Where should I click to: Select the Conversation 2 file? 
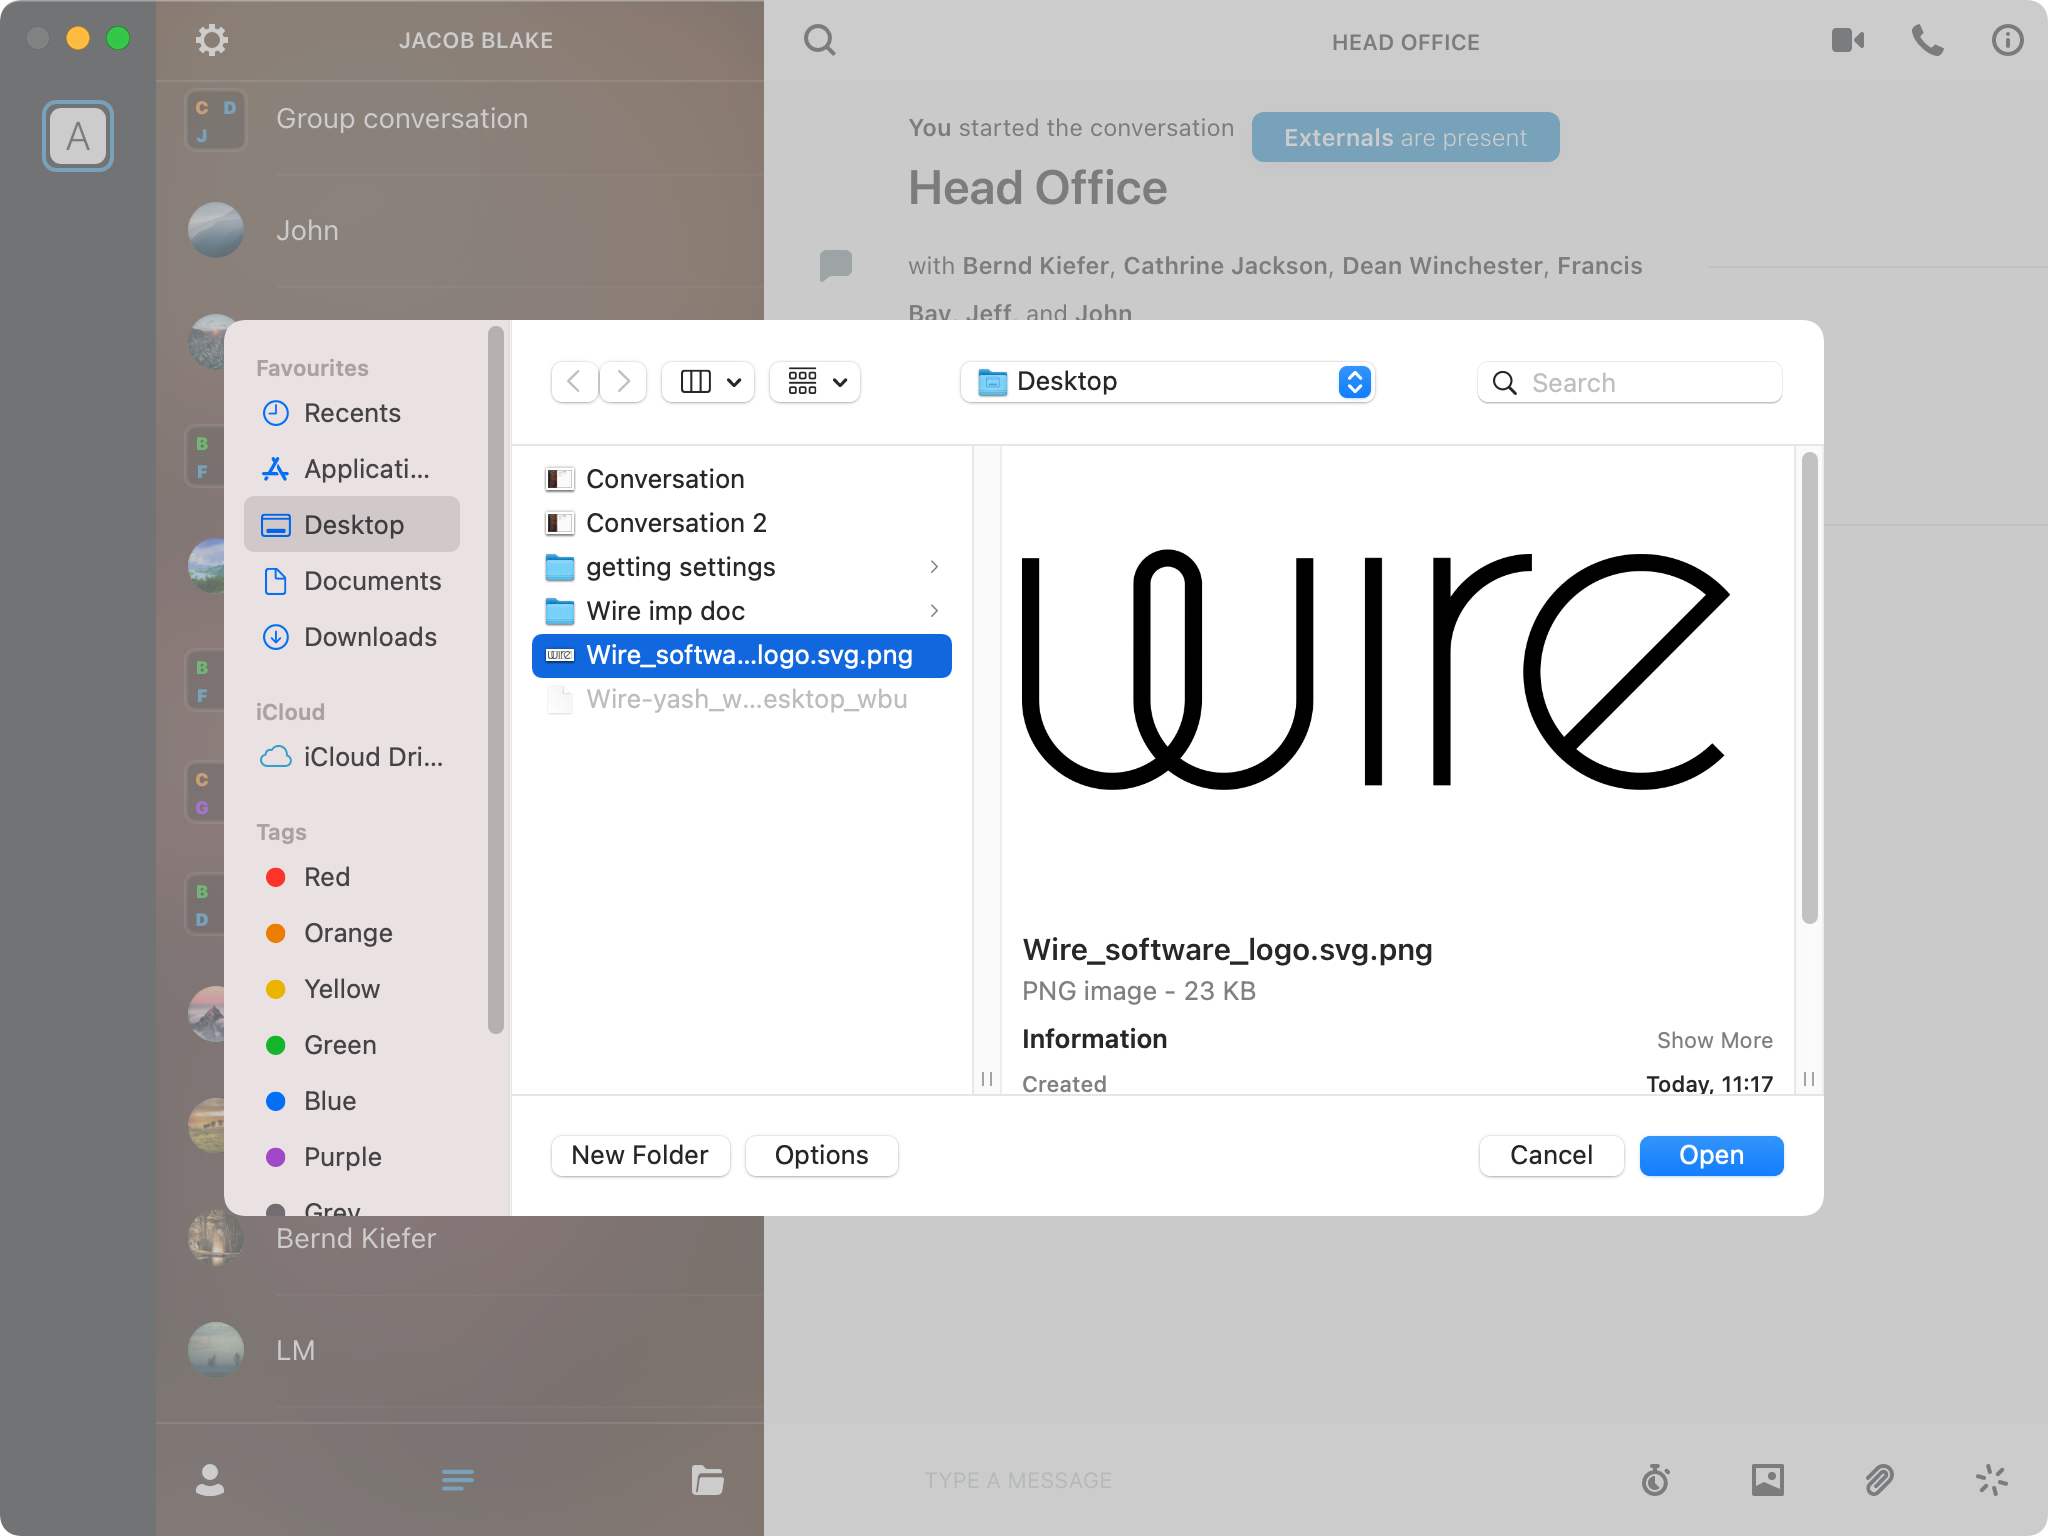tap(742, 523)
